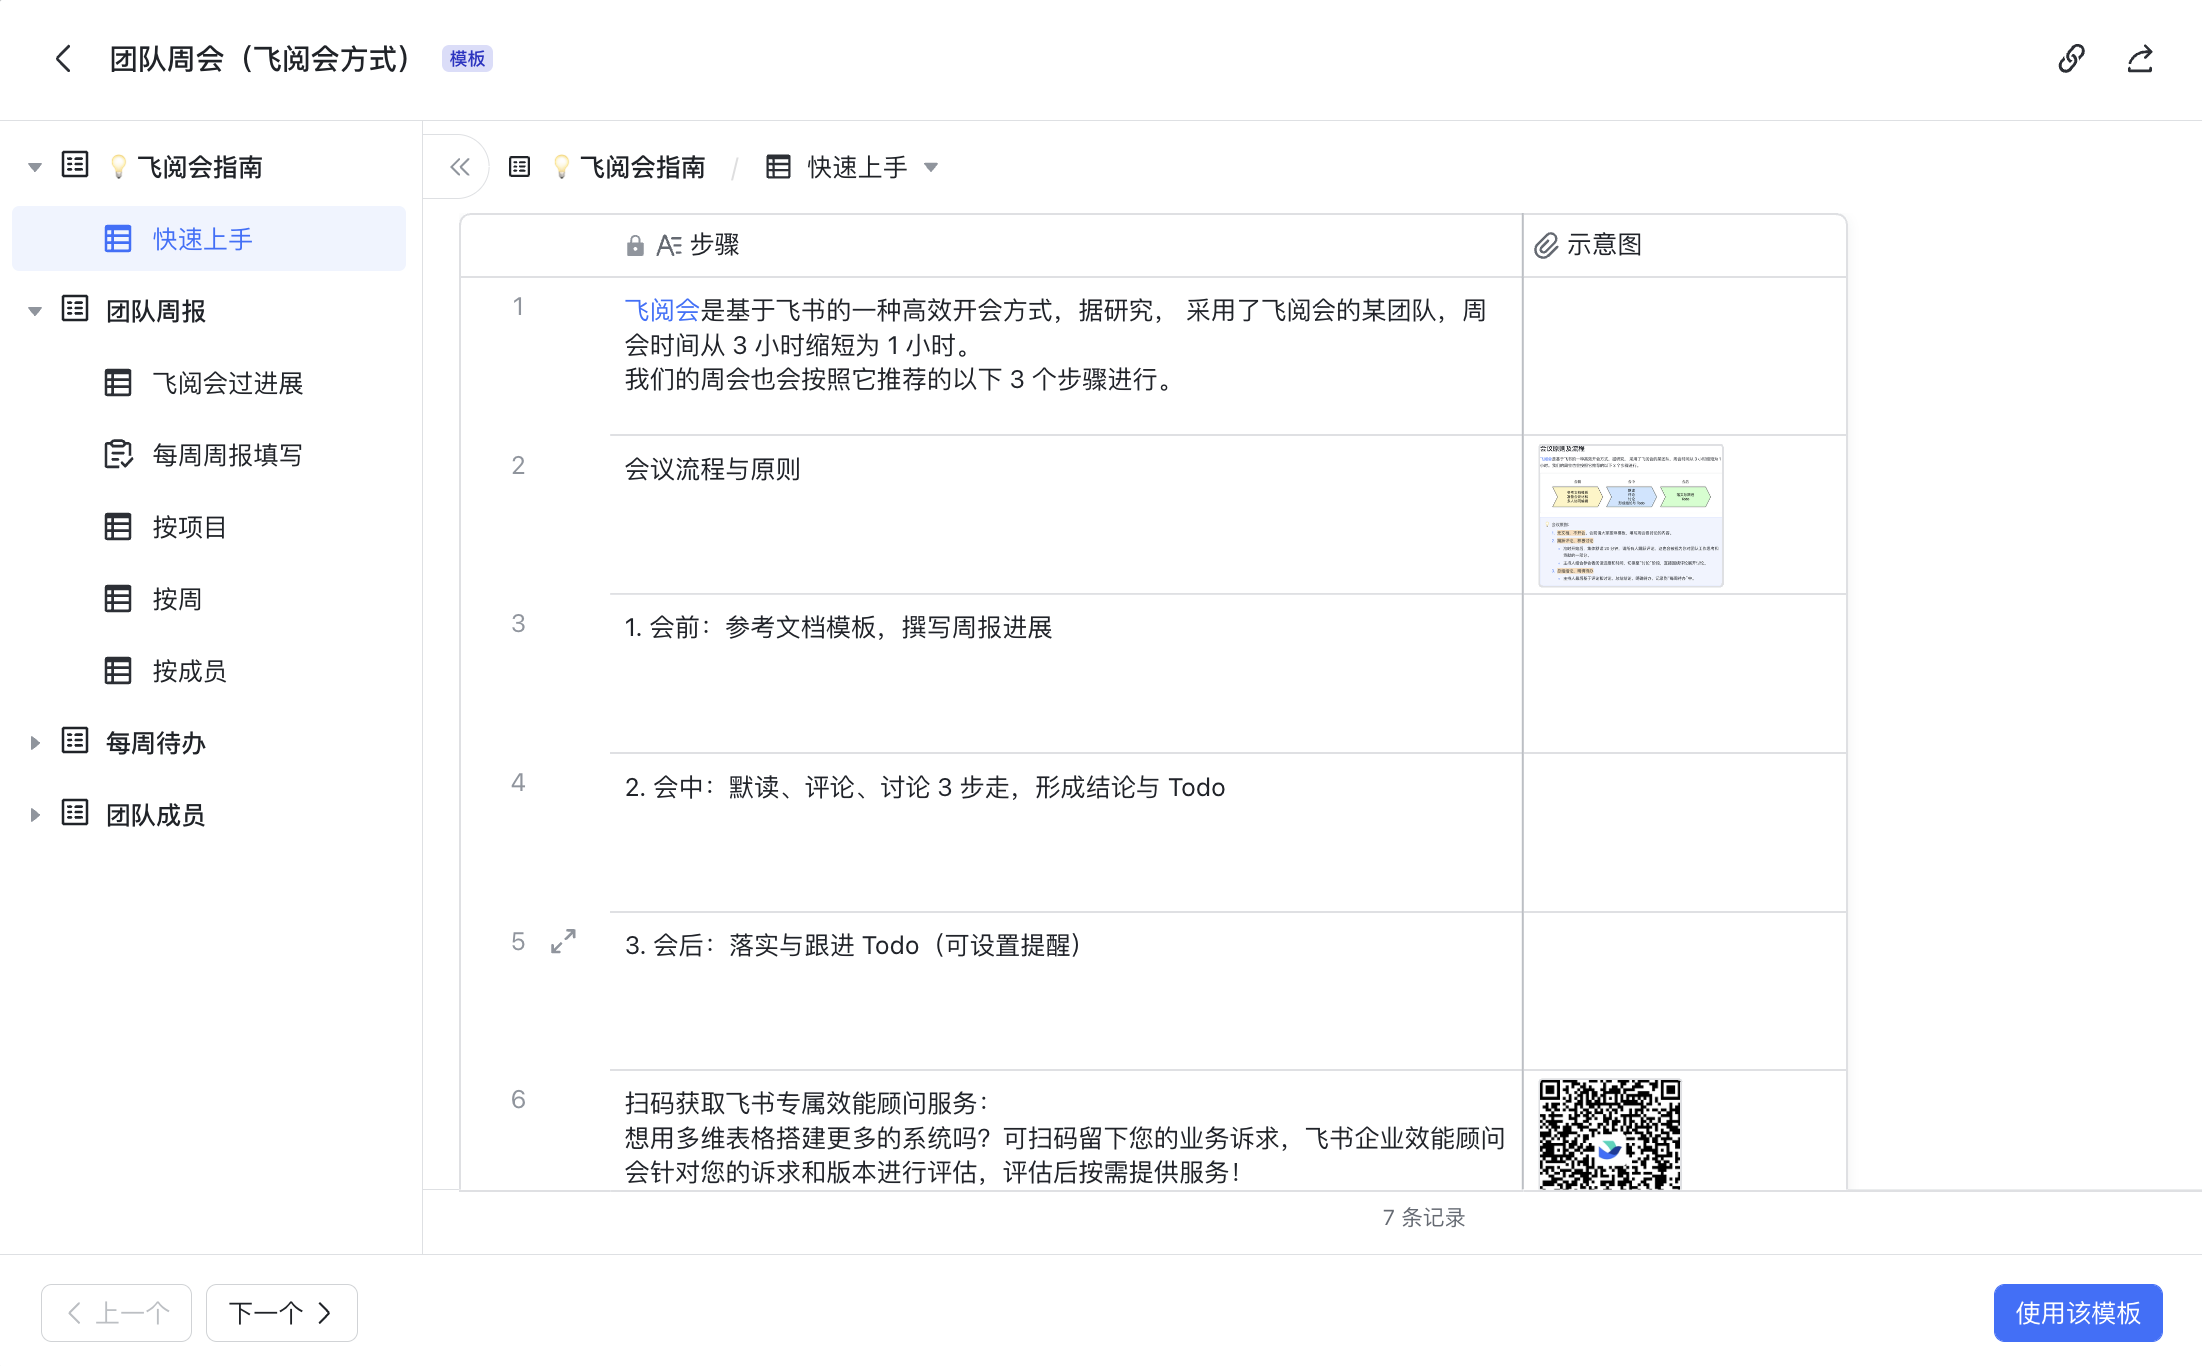Click the 按项目 grid icon
Image resolution: width=2202 pixels, height=1366 pixels.
click(x=118, y=527)
